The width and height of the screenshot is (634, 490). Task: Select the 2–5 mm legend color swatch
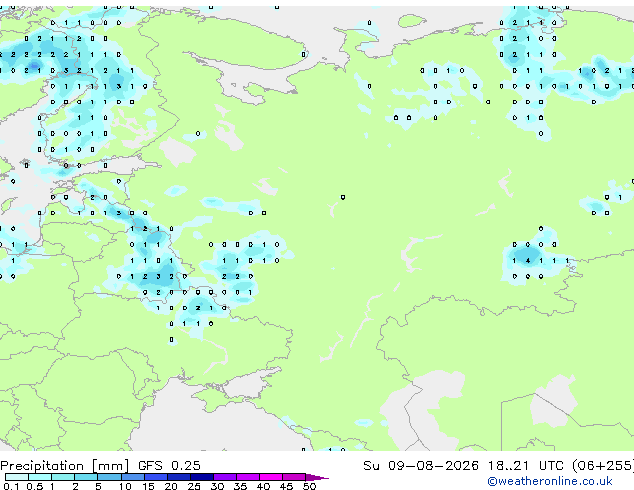[x=86, y=477]
